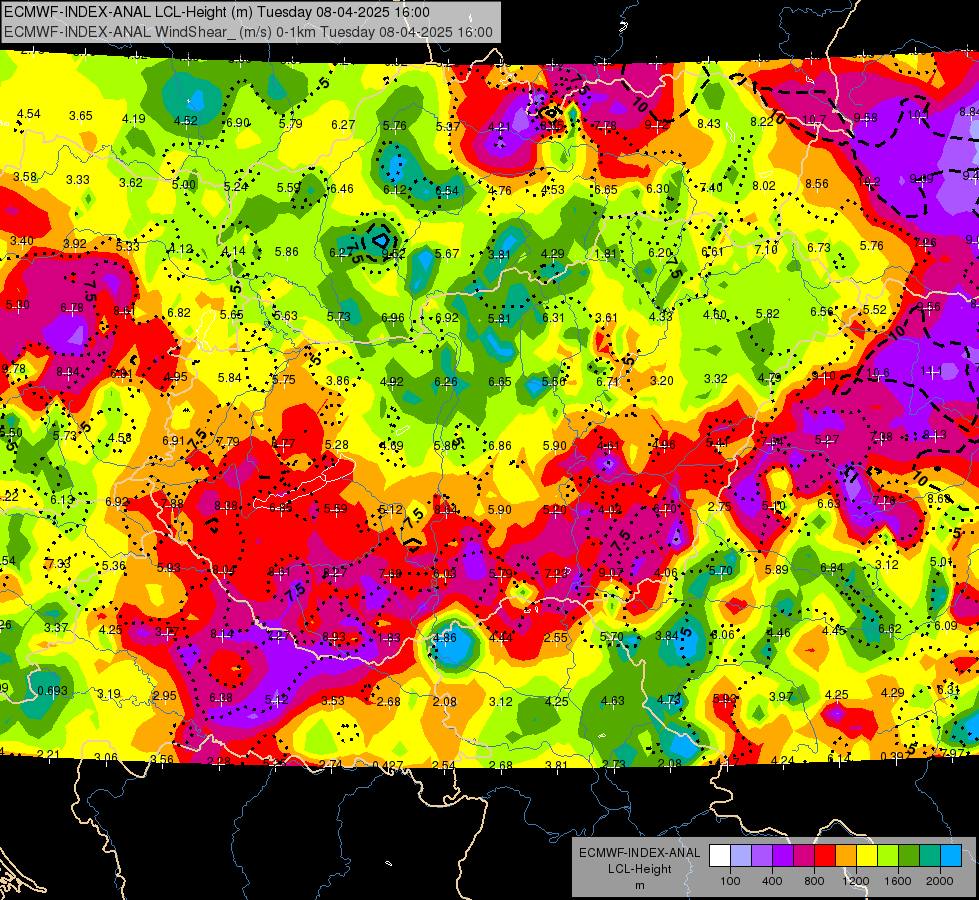The width and height of the screenshot is (979, 900).
Task: Click the wind shear value 4.19
Action: click(134, 119)
